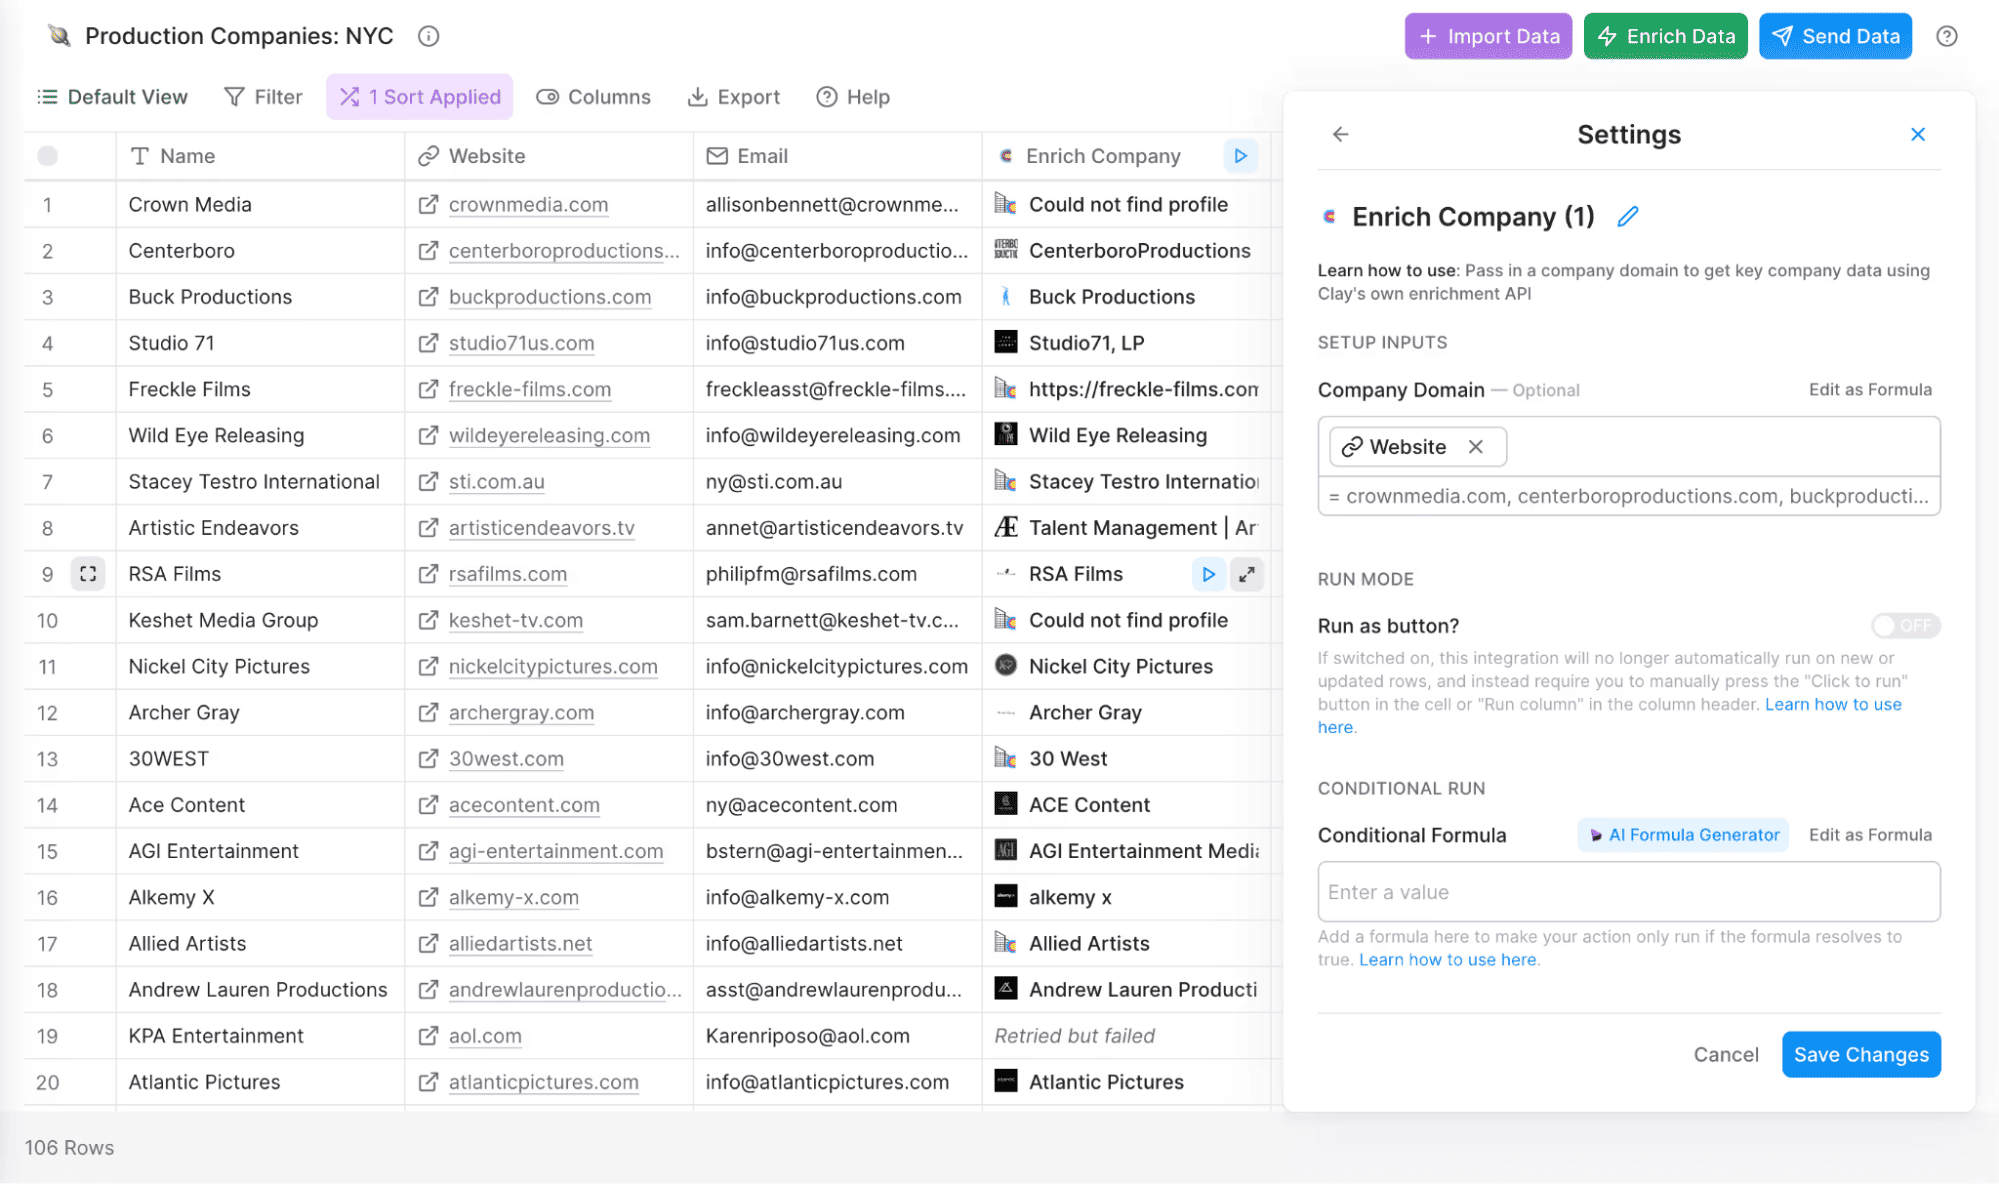
Task: Select all rows header checkbox
Action: [x=47, y=156]
